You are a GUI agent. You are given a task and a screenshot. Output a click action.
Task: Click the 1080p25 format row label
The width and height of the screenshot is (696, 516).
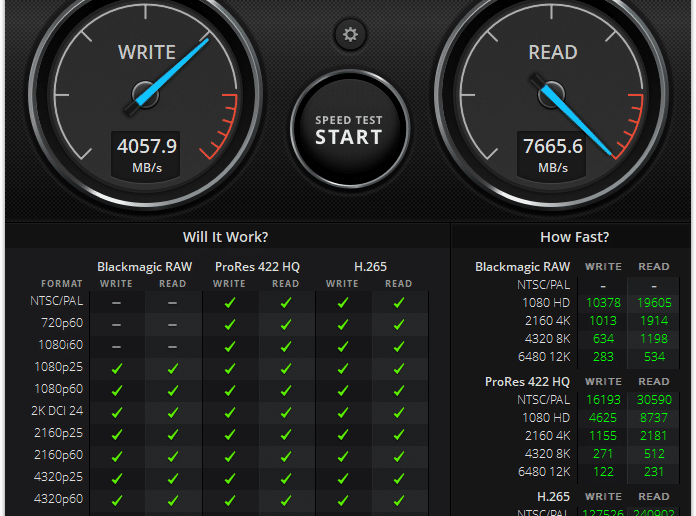click(59, 367)
